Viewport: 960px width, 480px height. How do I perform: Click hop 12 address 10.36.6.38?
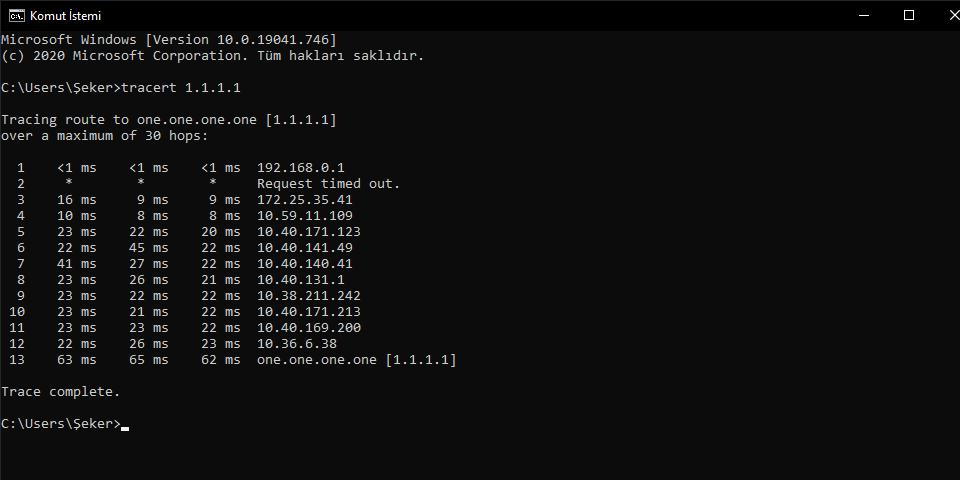[296, 343]
